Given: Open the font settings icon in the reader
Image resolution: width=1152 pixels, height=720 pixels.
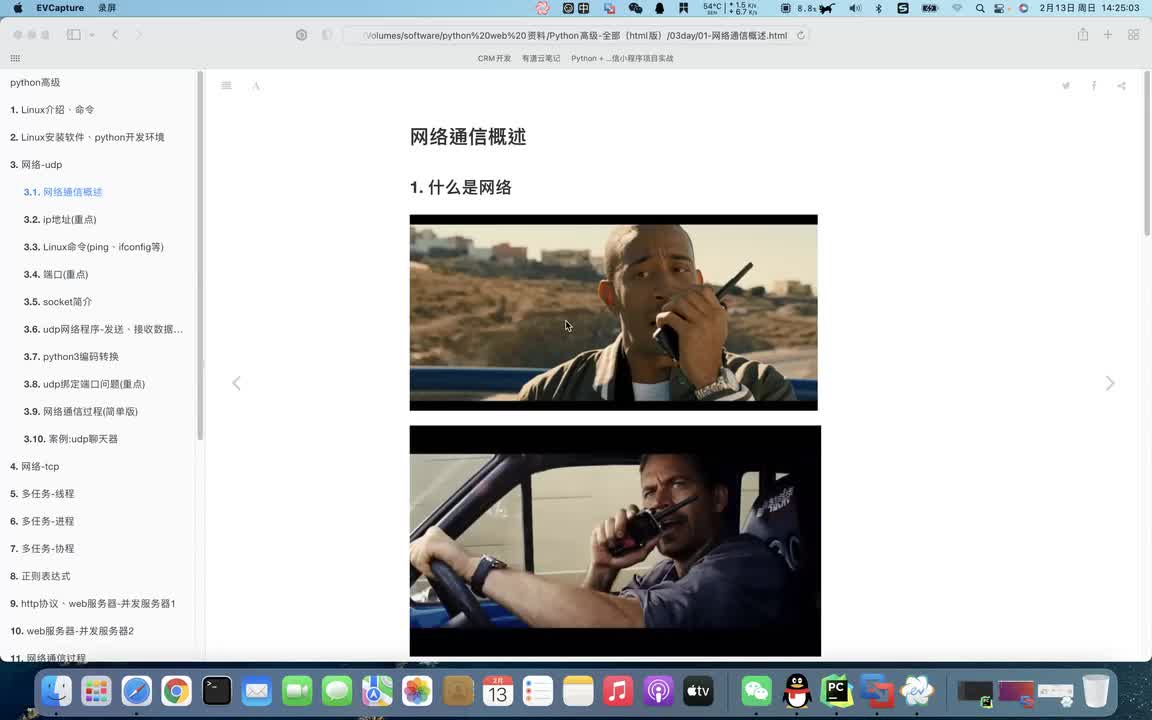Looking at the screenshot, I should coord(256,86).
